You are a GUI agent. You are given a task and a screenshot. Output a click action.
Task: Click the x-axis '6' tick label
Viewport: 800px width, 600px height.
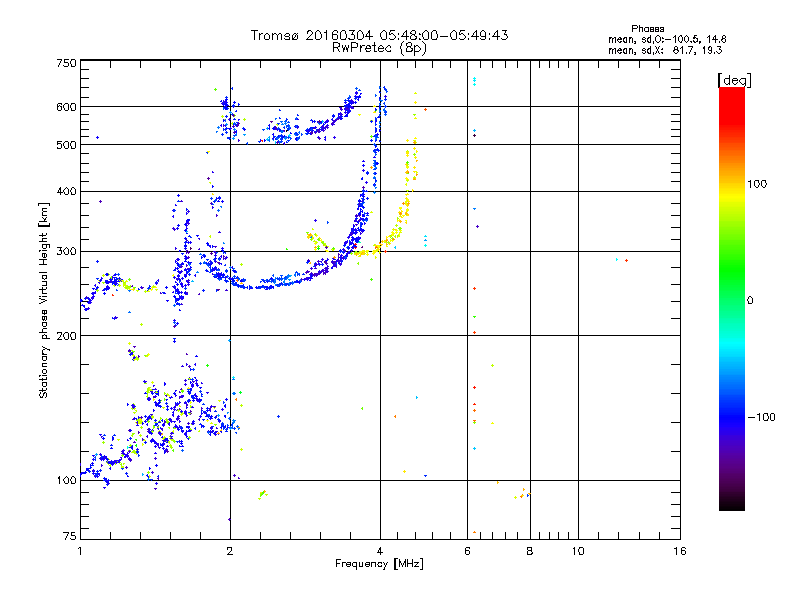coord(467,551)
